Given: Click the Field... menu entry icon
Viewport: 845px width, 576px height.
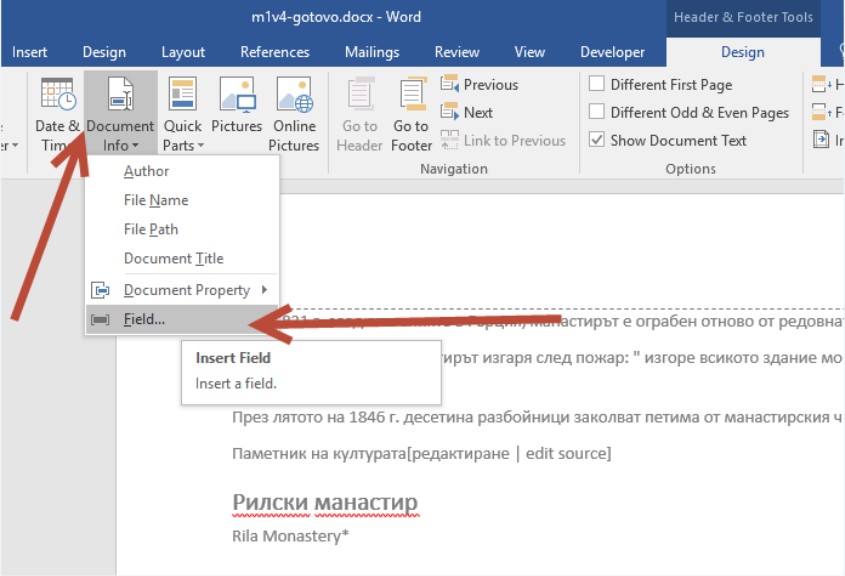Looking at the screenshot, I should (x=100, y=320).
